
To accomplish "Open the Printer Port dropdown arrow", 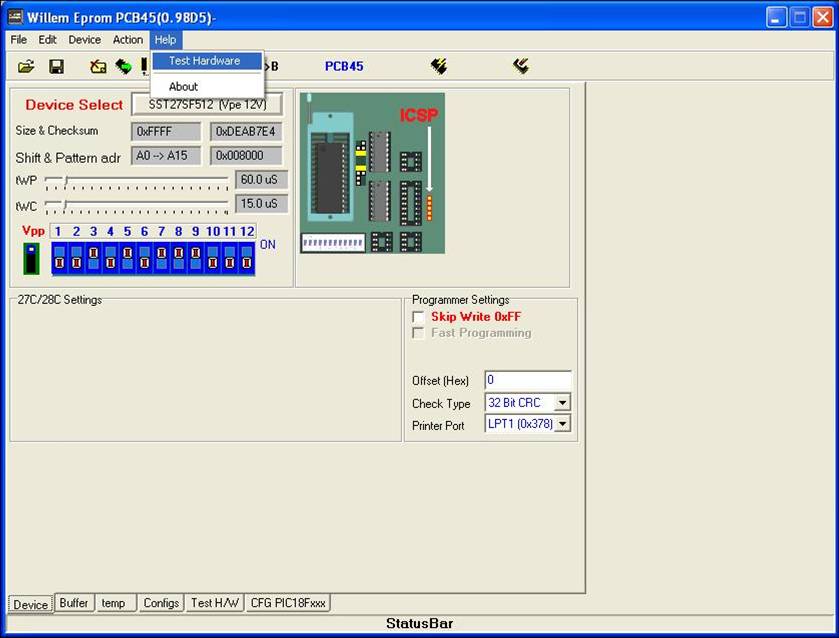I will (x=562, y=424).
